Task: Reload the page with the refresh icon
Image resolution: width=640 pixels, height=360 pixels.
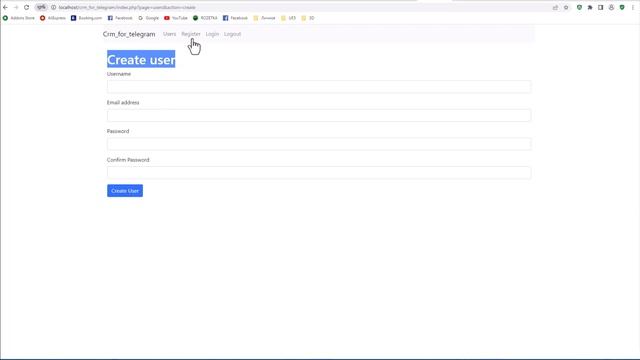Action: (27, 7)
